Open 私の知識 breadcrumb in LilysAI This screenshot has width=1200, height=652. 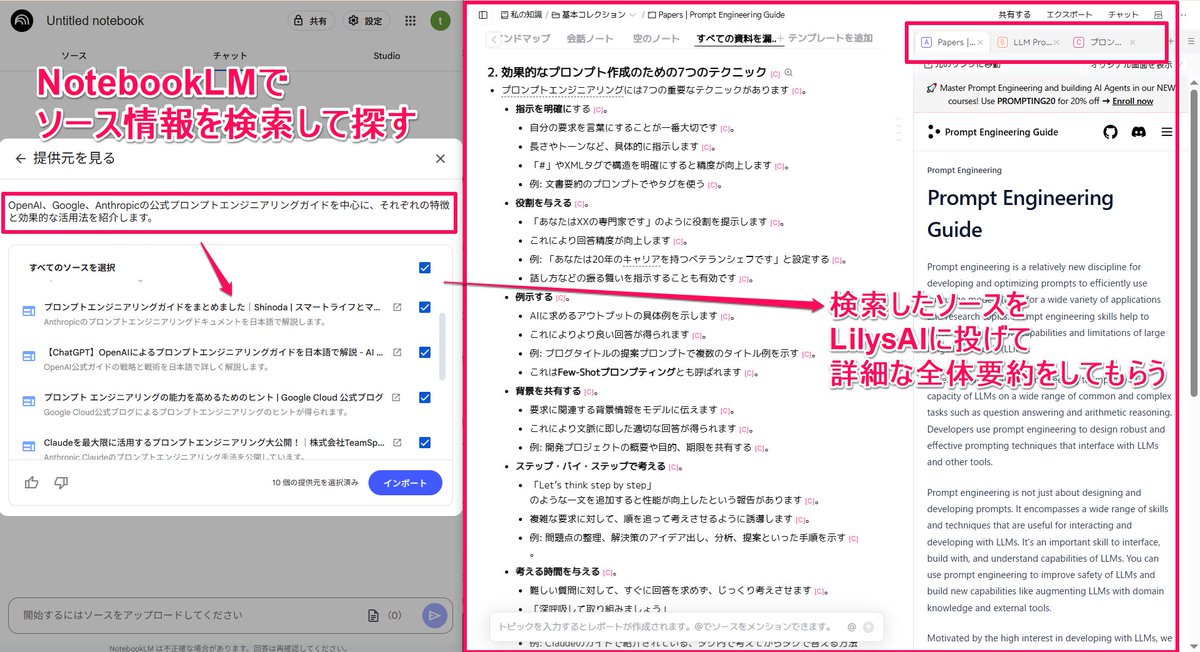click(x=520, y=15)
